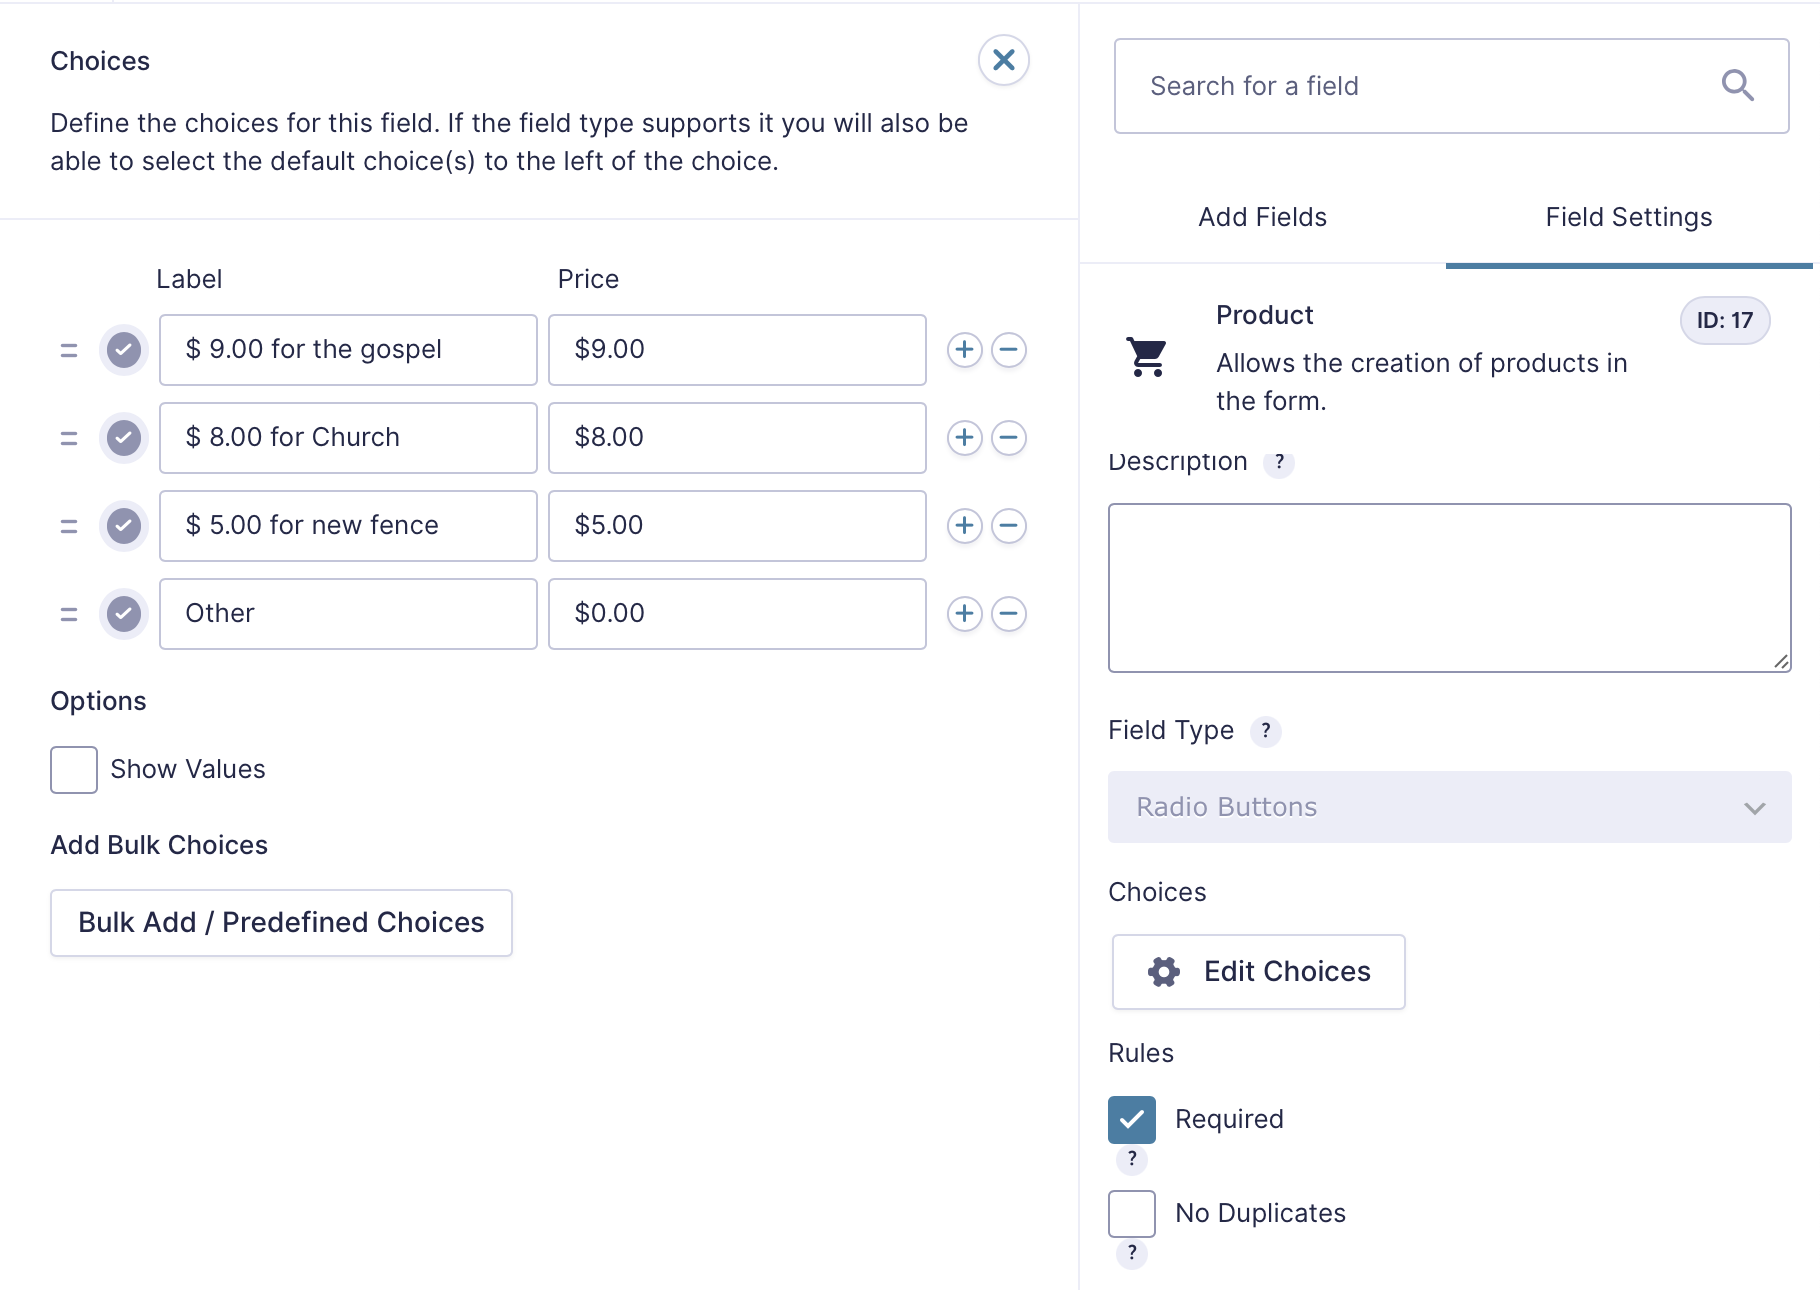Click the help icon next to Field Type

click(1266, 731)
